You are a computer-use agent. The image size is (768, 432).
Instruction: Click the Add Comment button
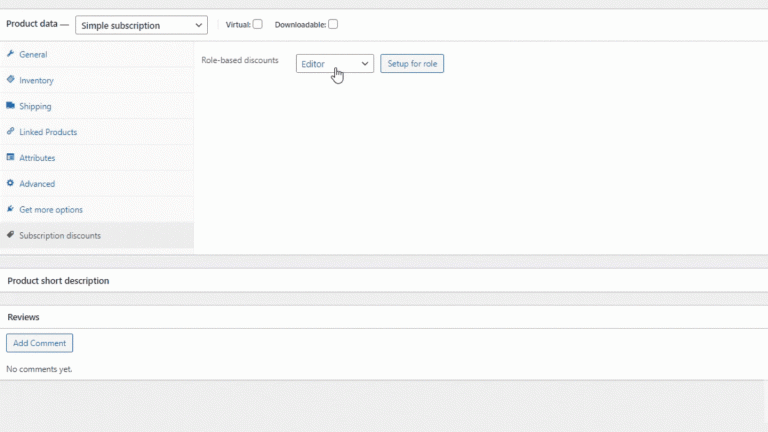pyautogui.click(x=40, y=343)
